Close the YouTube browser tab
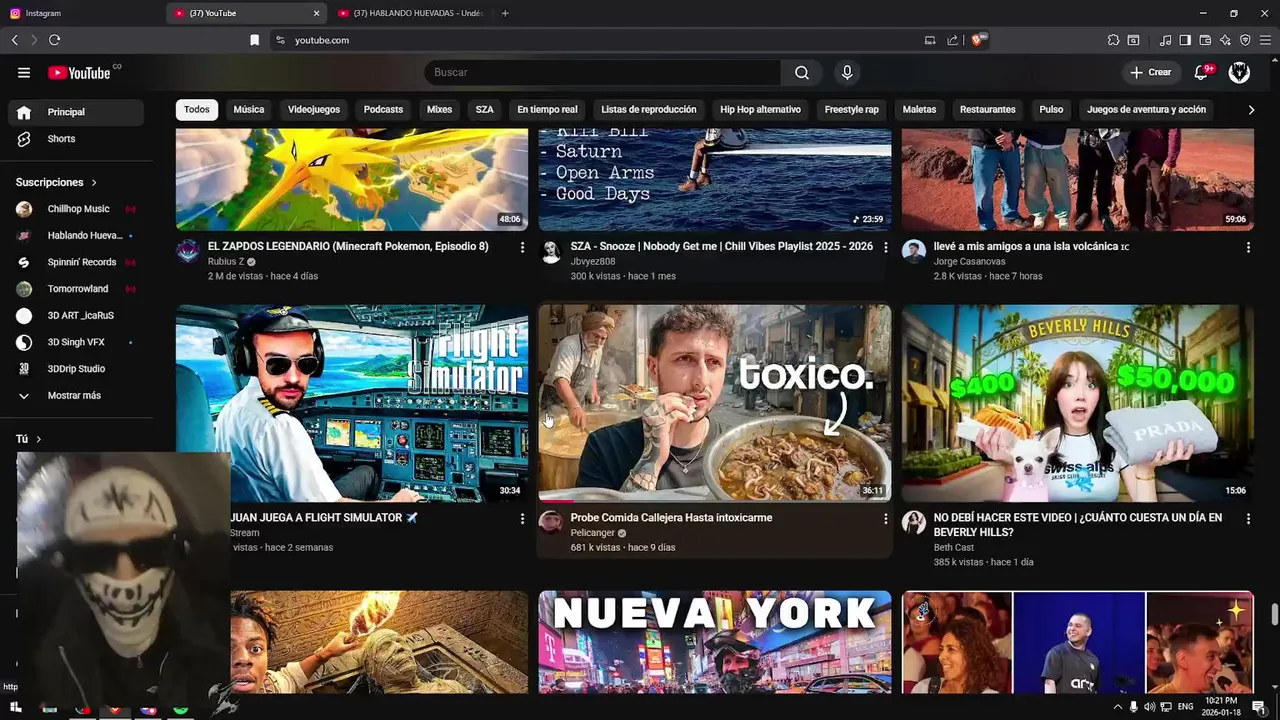The width and height of the screenshot is (1280, 720). (x=317, y=13)
